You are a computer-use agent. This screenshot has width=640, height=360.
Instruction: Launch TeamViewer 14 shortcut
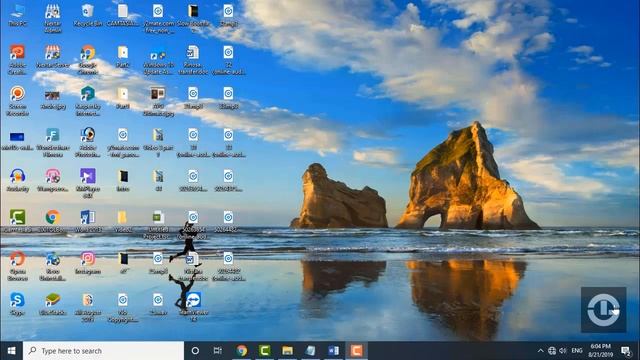[x=193, y=307]
